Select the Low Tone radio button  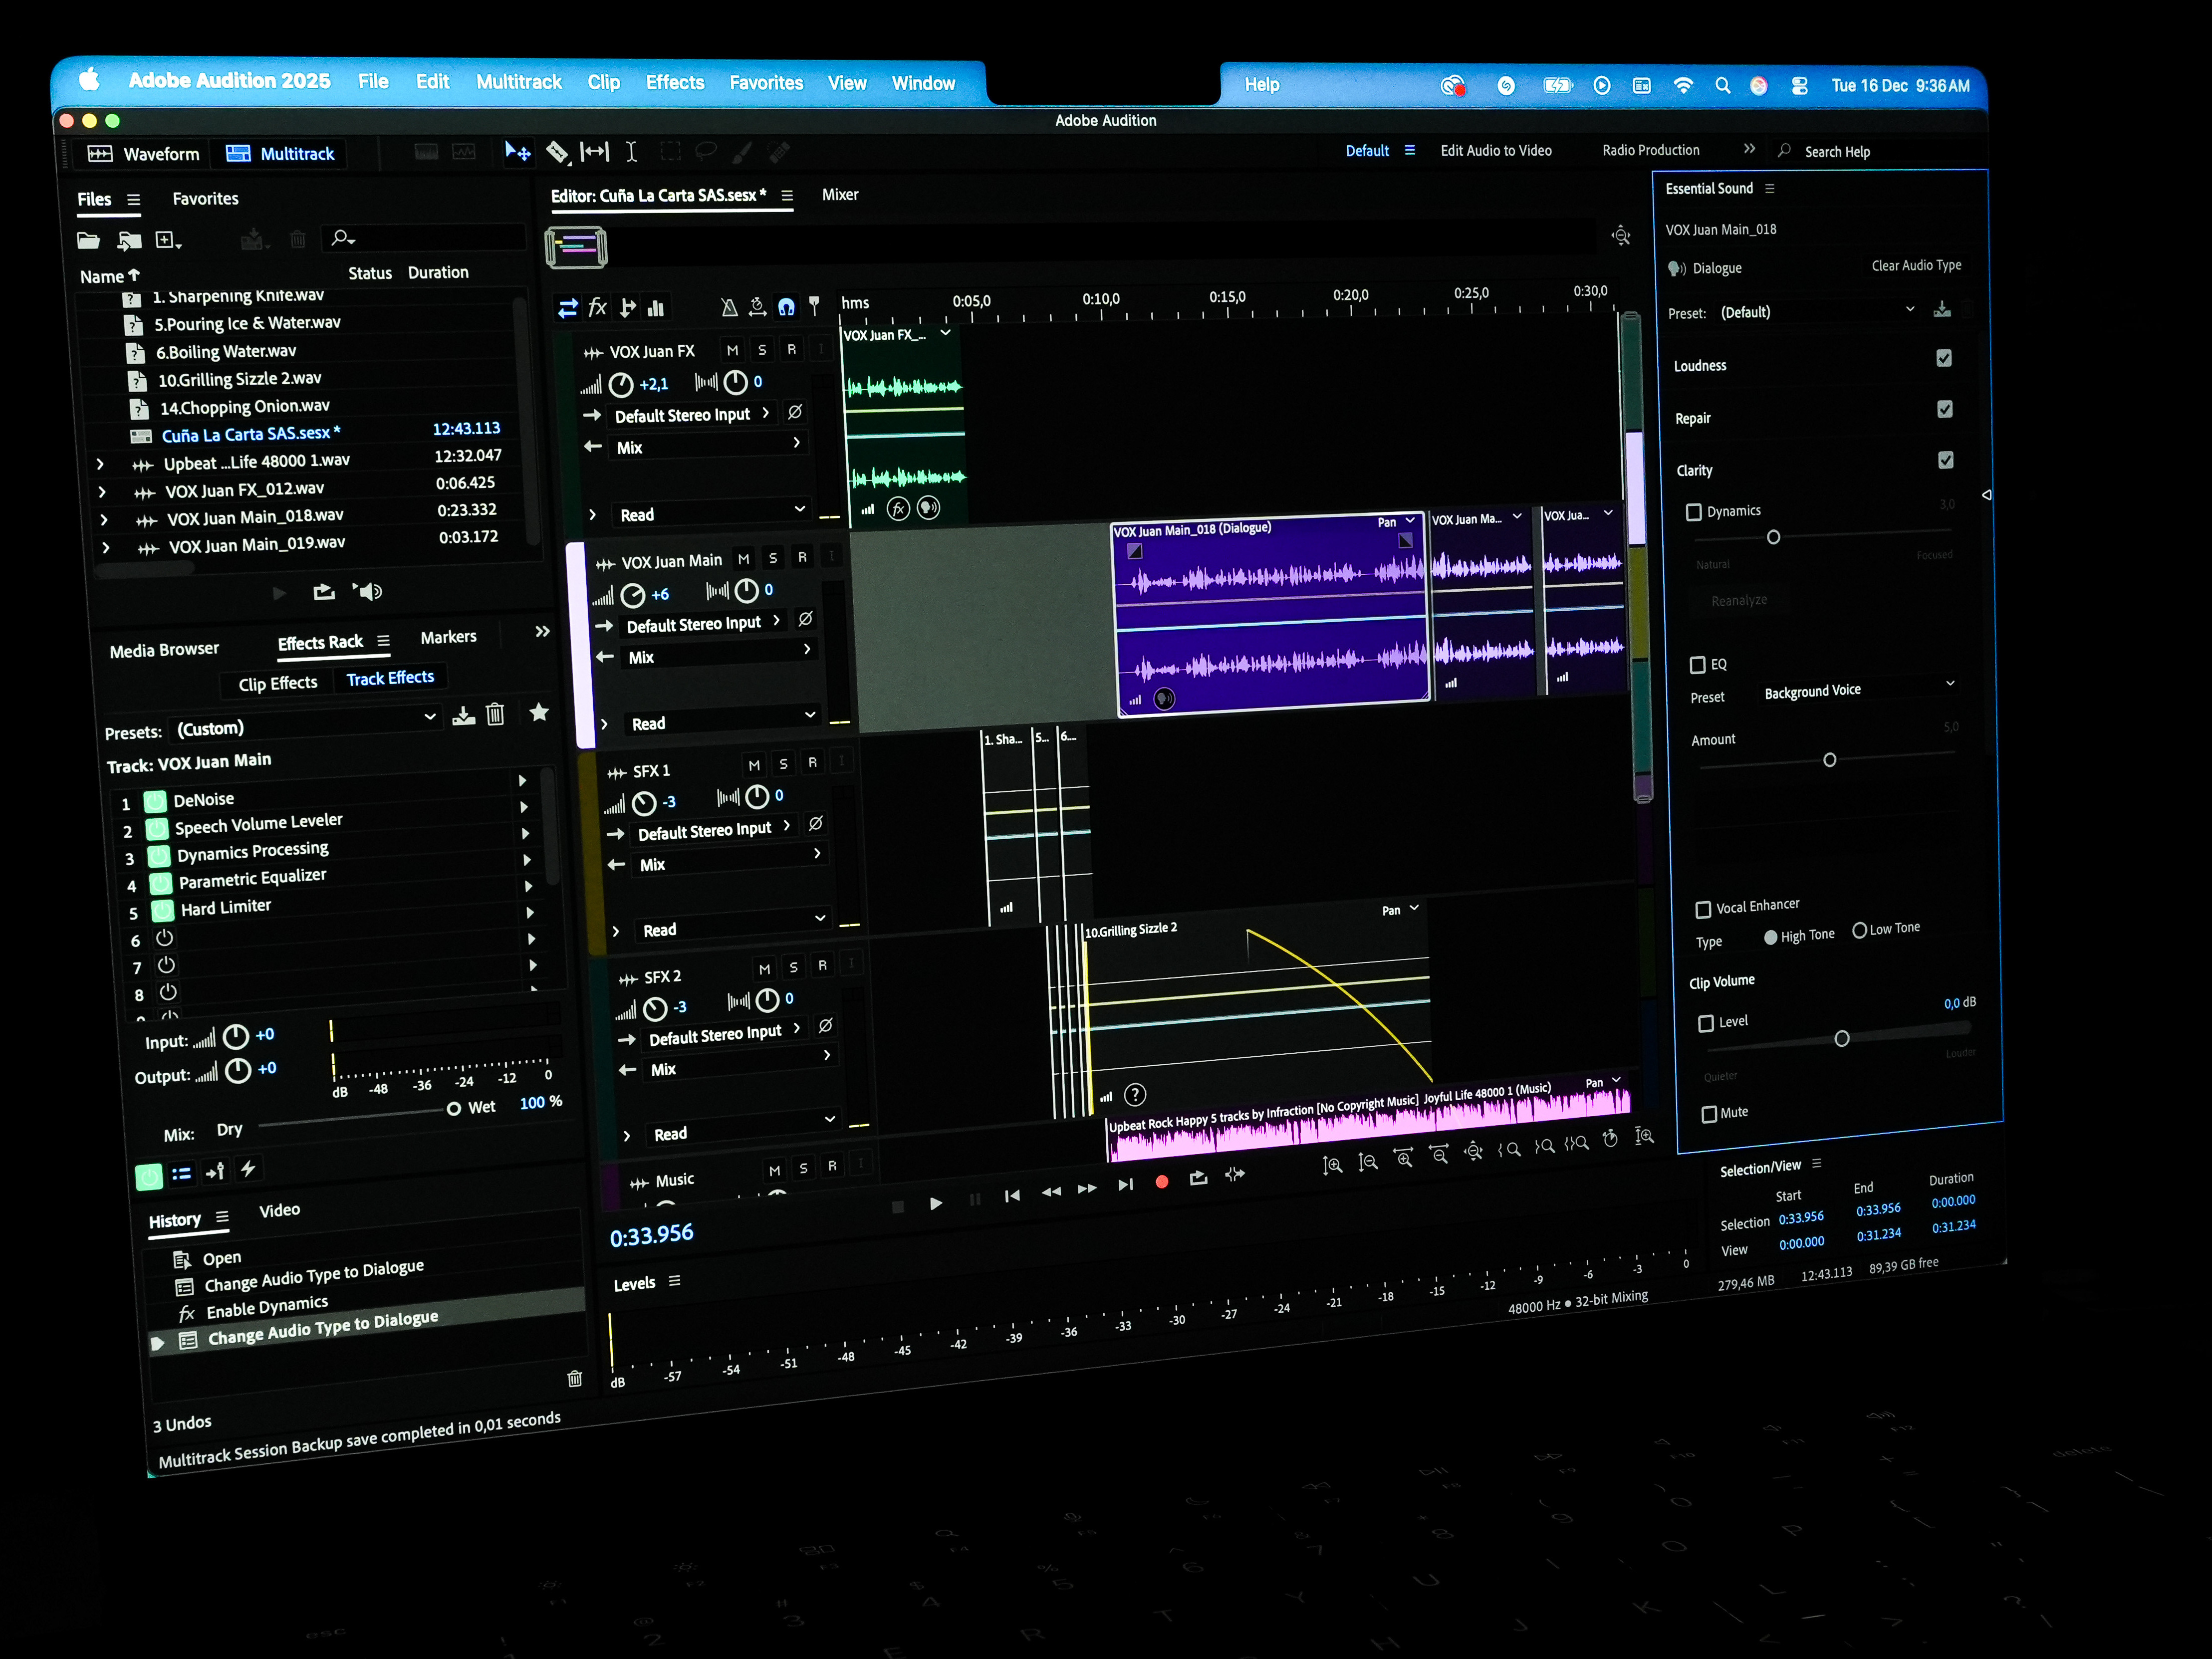tap(1859, 930)
